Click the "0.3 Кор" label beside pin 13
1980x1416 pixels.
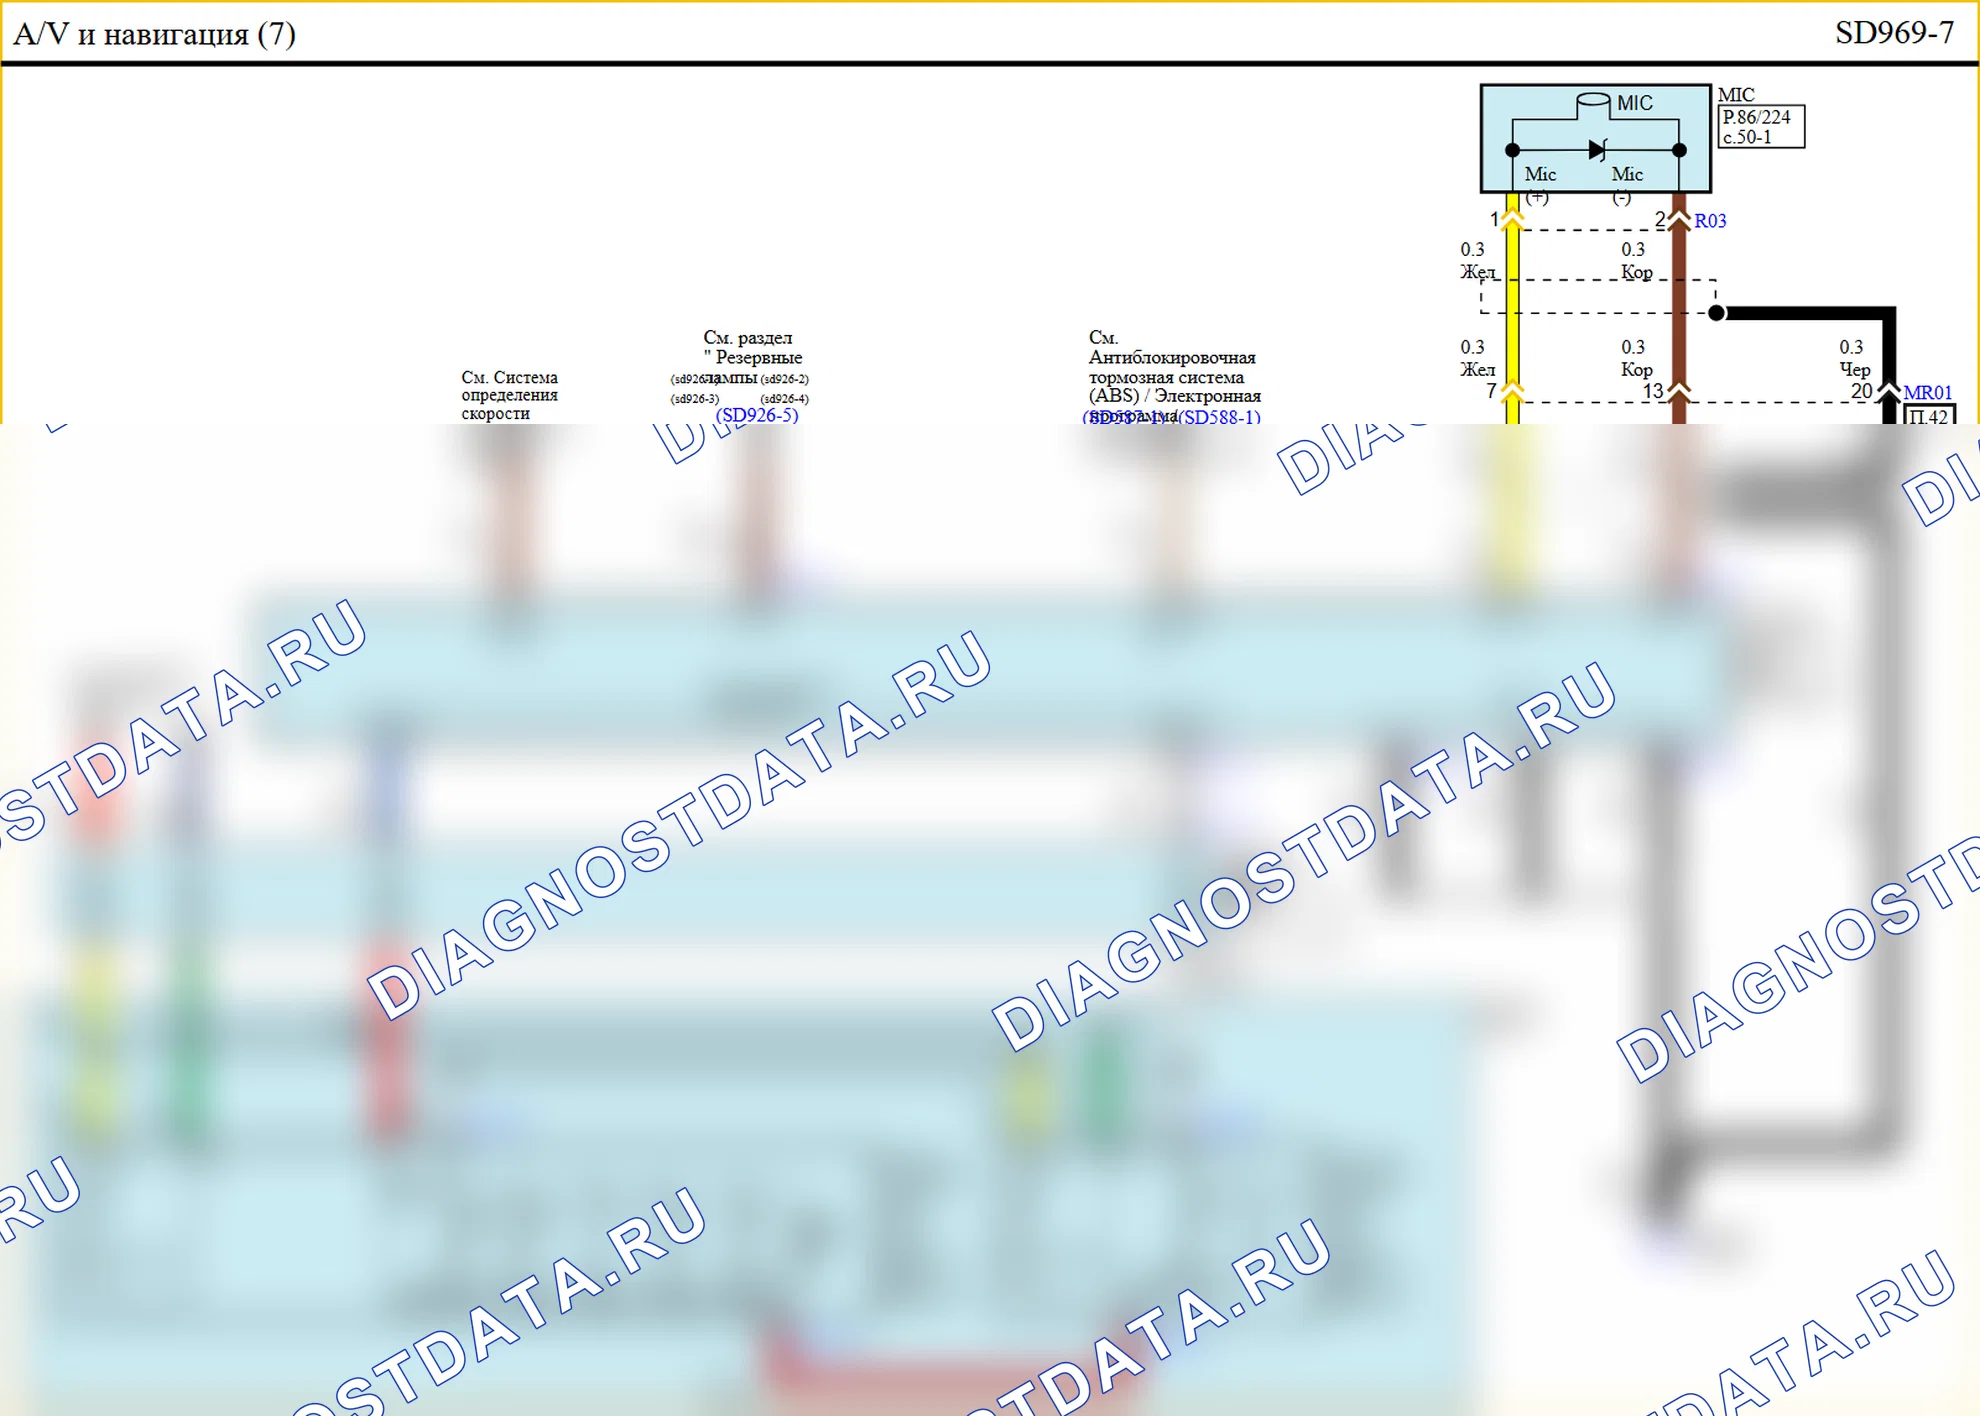[x=1636, y=358]
